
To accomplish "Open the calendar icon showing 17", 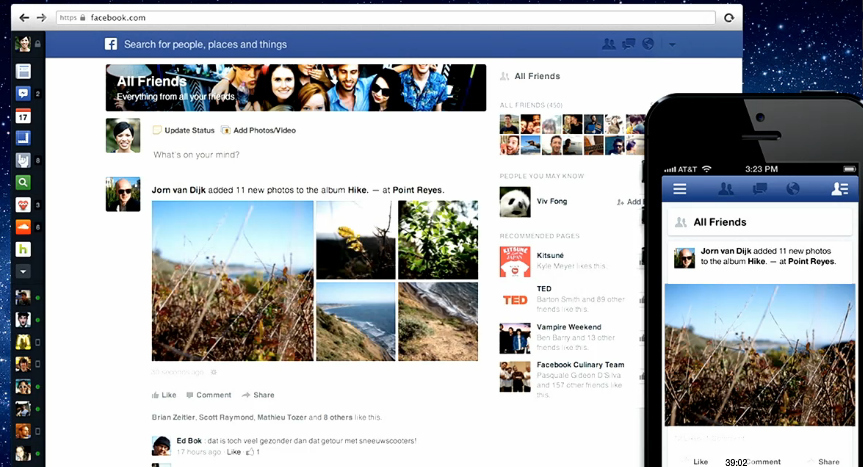I will tap(23, 116).
